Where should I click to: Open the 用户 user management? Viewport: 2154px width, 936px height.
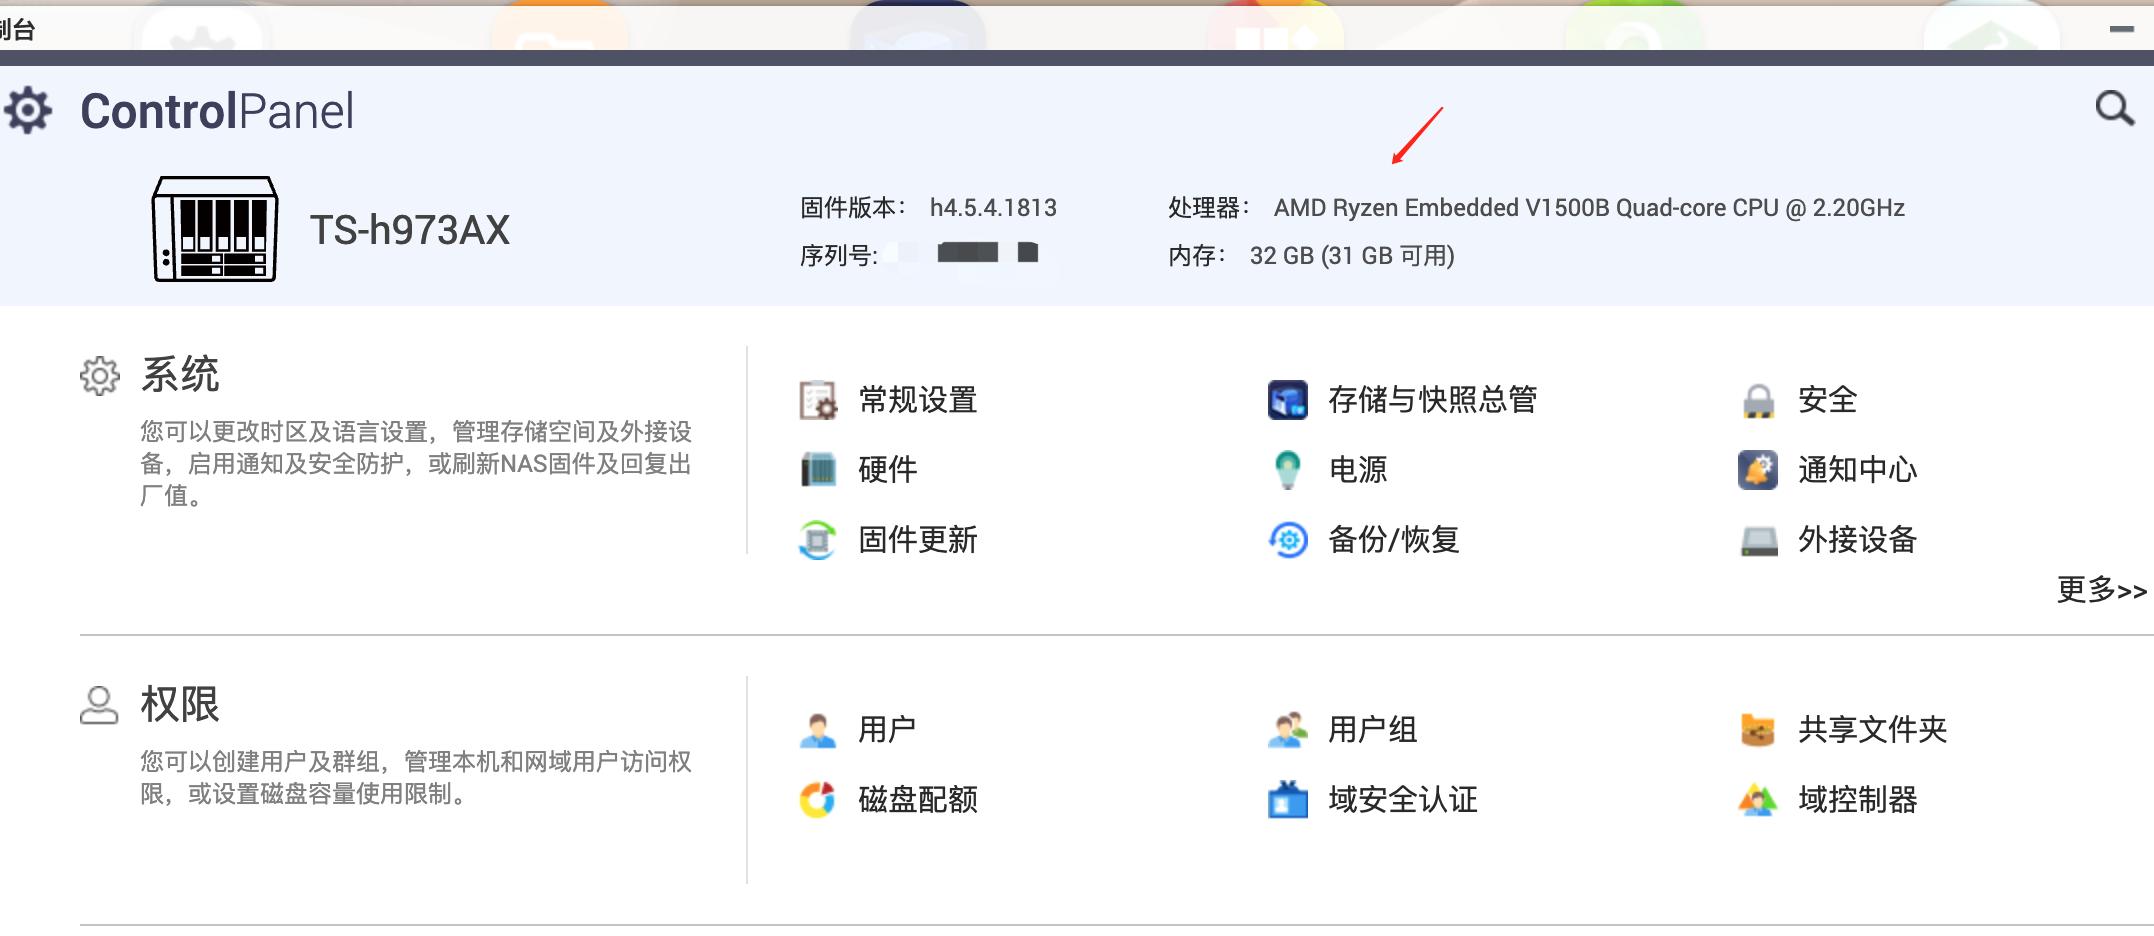tap(888, 729)
